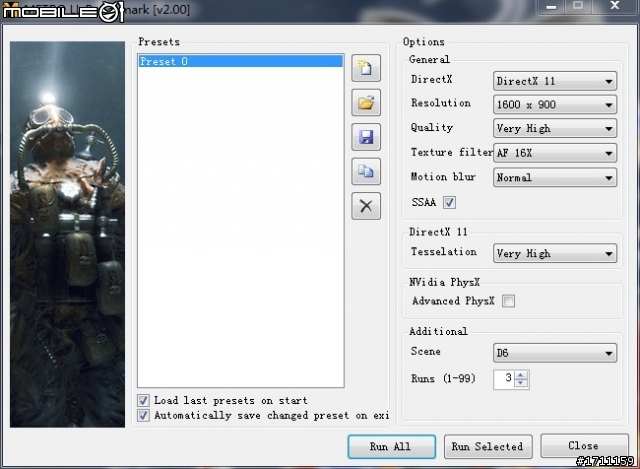Open the Tesselation Very High dropdown
The width and height of the screenshot is (640, 469).
click(555, 253)
